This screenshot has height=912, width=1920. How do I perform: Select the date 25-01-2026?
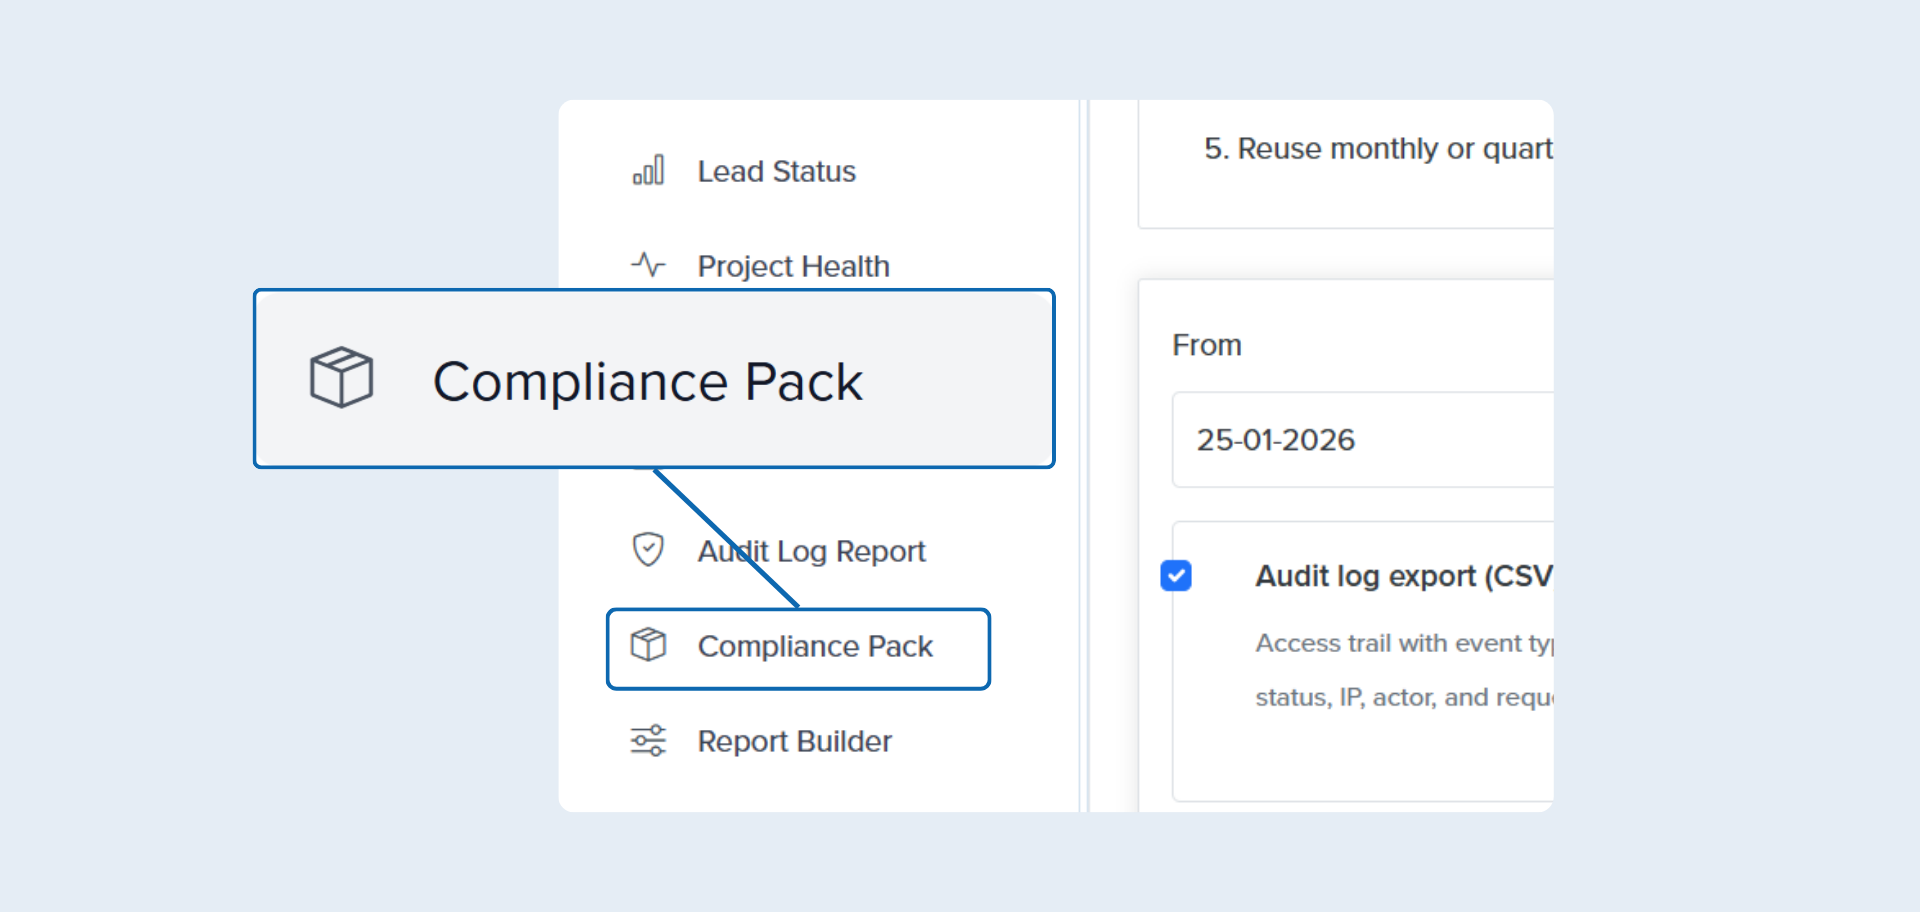(1277, 440)
